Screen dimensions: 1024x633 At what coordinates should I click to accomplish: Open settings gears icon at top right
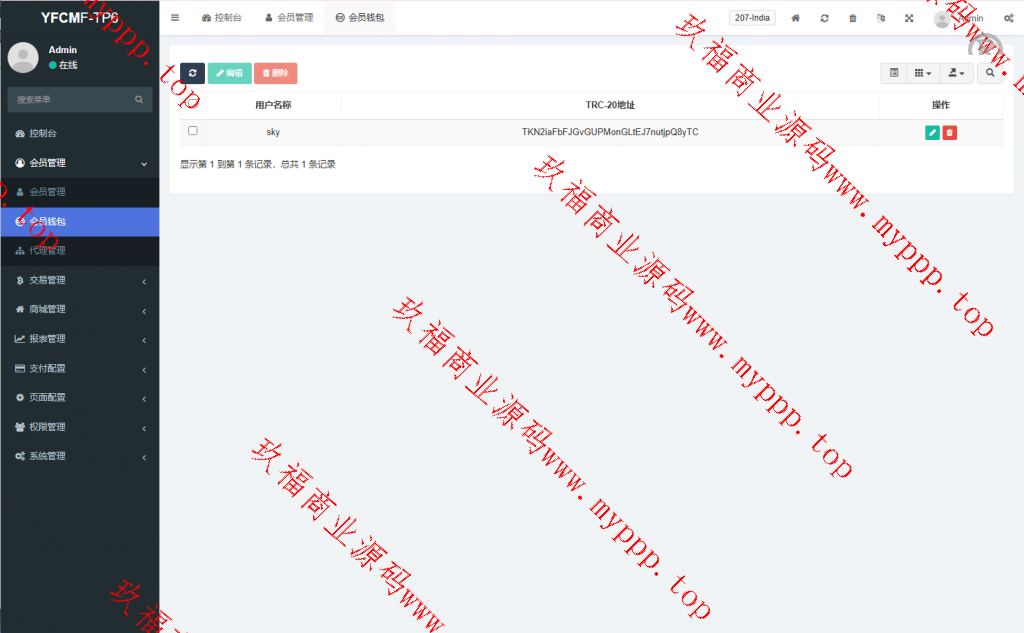[1009, 18]
